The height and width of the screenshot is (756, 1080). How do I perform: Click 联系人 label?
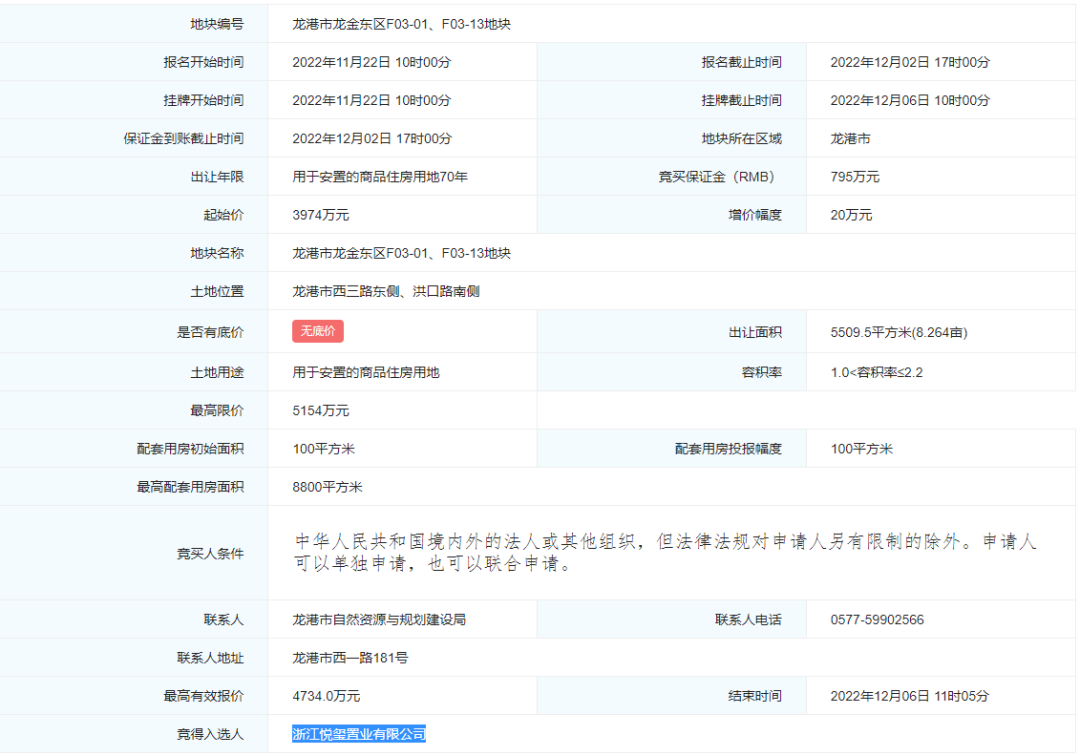(x=224, y=620)
